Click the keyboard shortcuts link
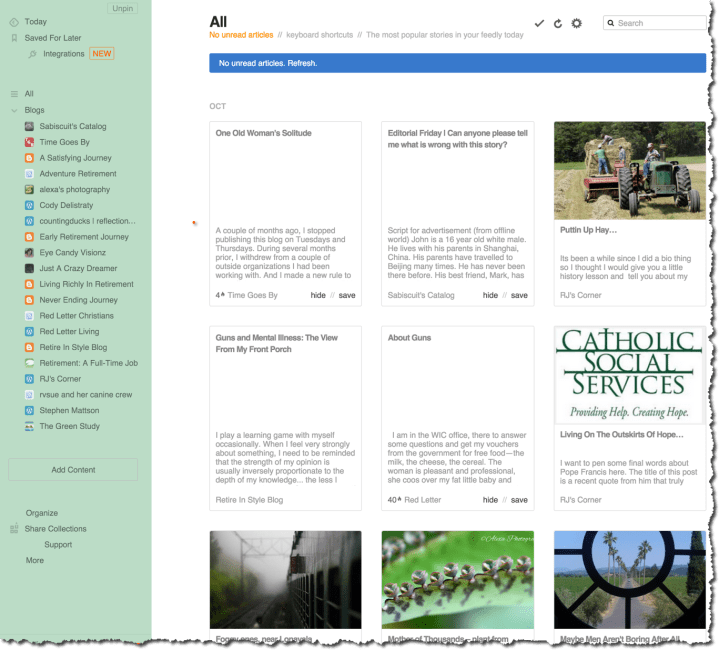 pos(319,35)
